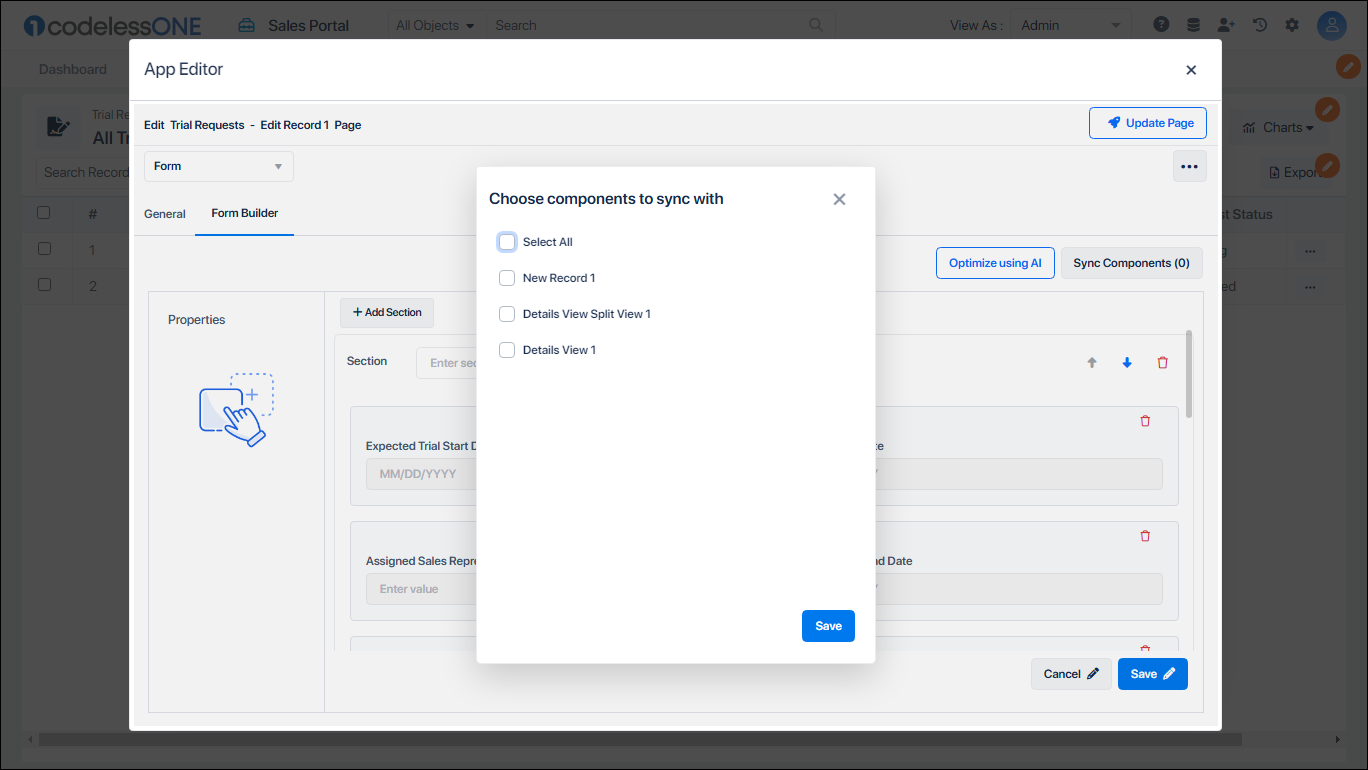Click the global search magnifier icon
Image resolution: width=1368 pixels, height=770 pixels.
click(817, 25)
